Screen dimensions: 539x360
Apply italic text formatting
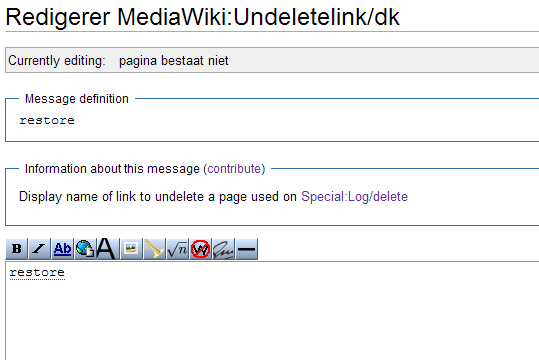[x=39, y=249]
